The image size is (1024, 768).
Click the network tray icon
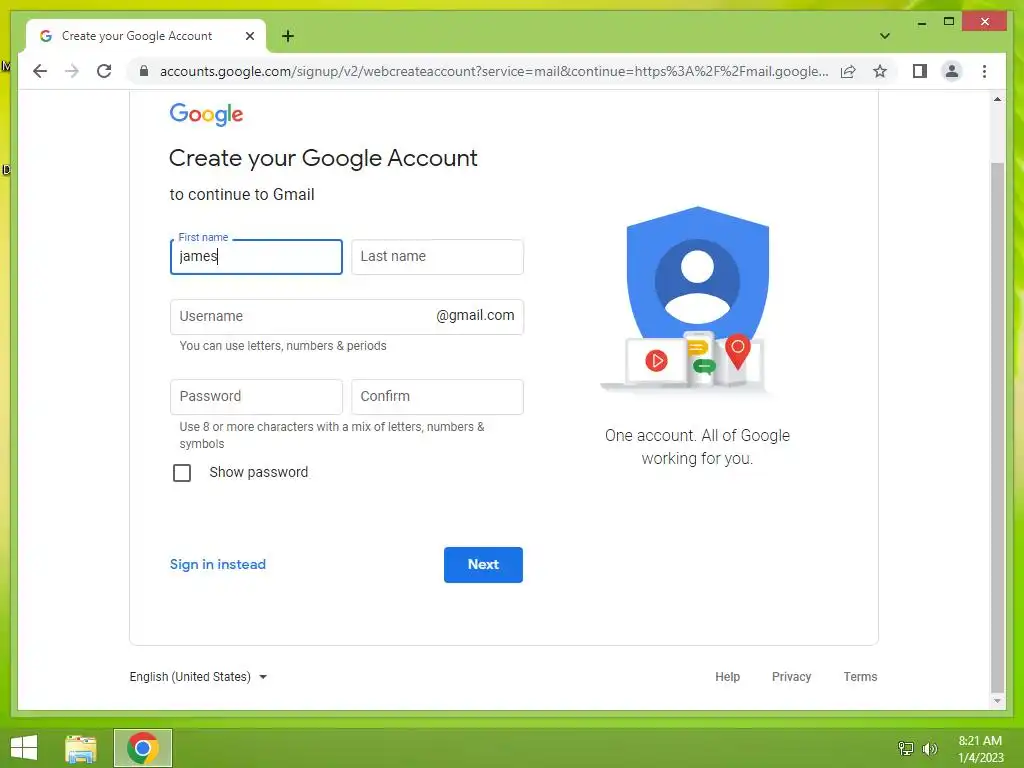906,748
